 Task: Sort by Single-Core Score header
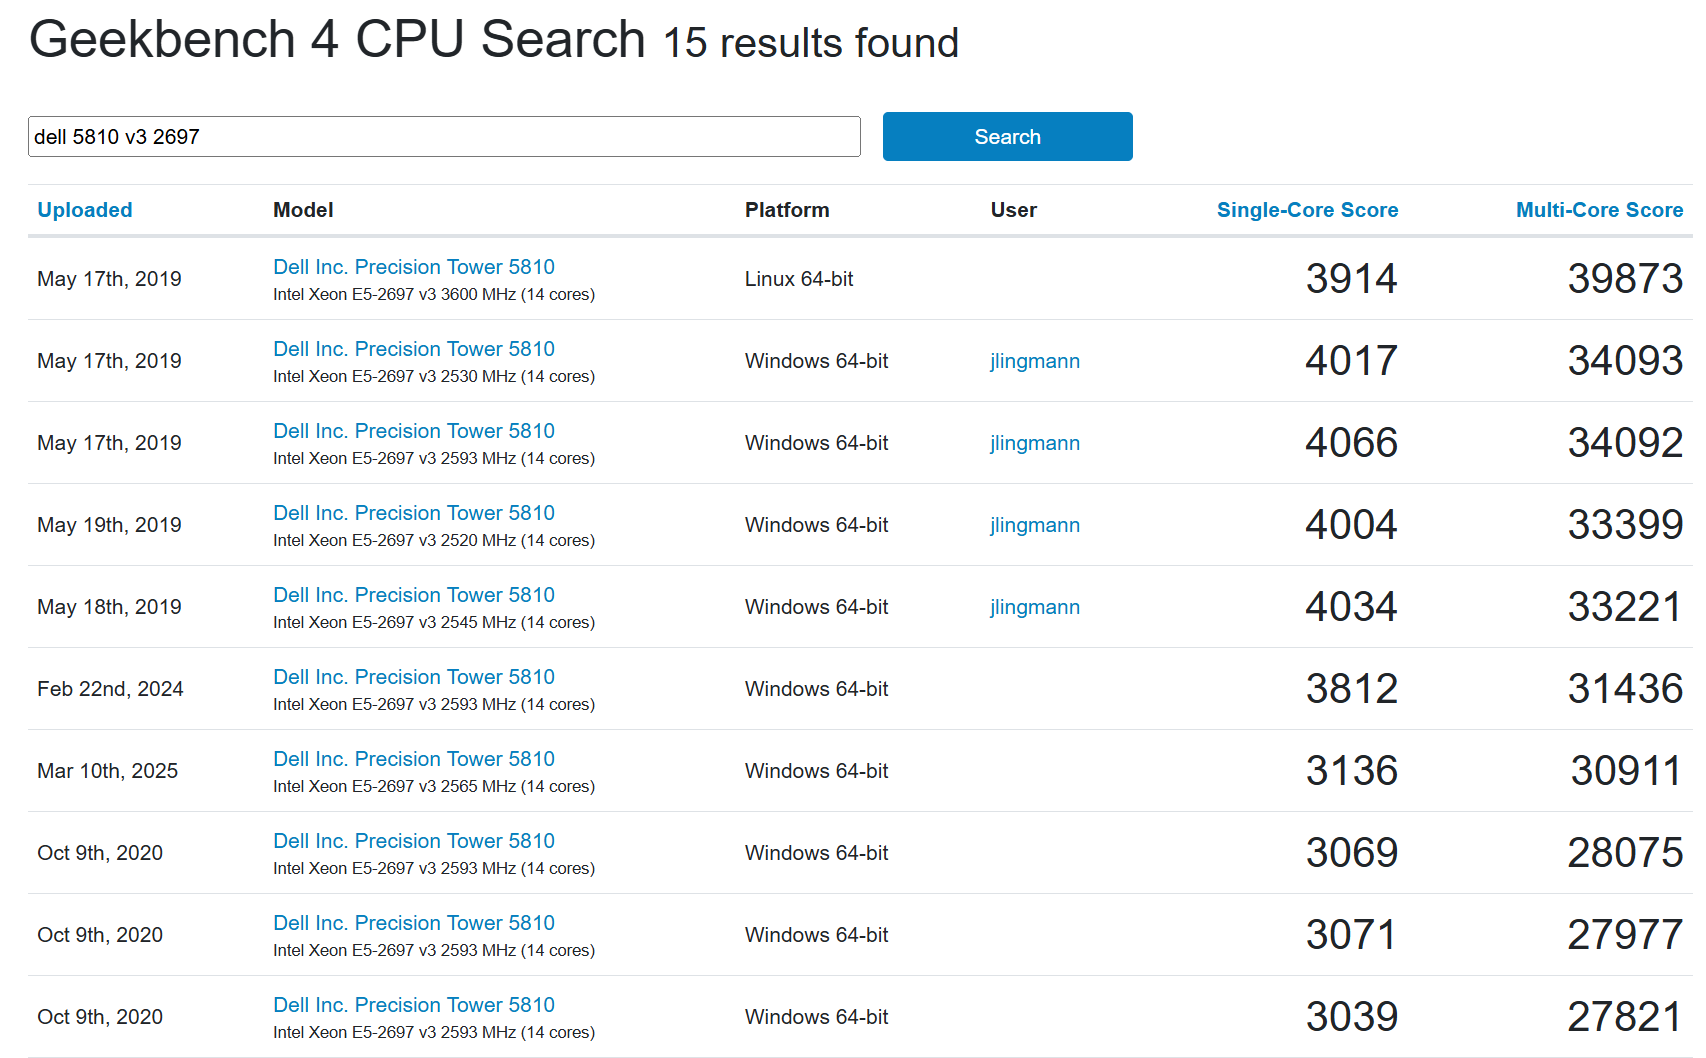(1307, 210)
